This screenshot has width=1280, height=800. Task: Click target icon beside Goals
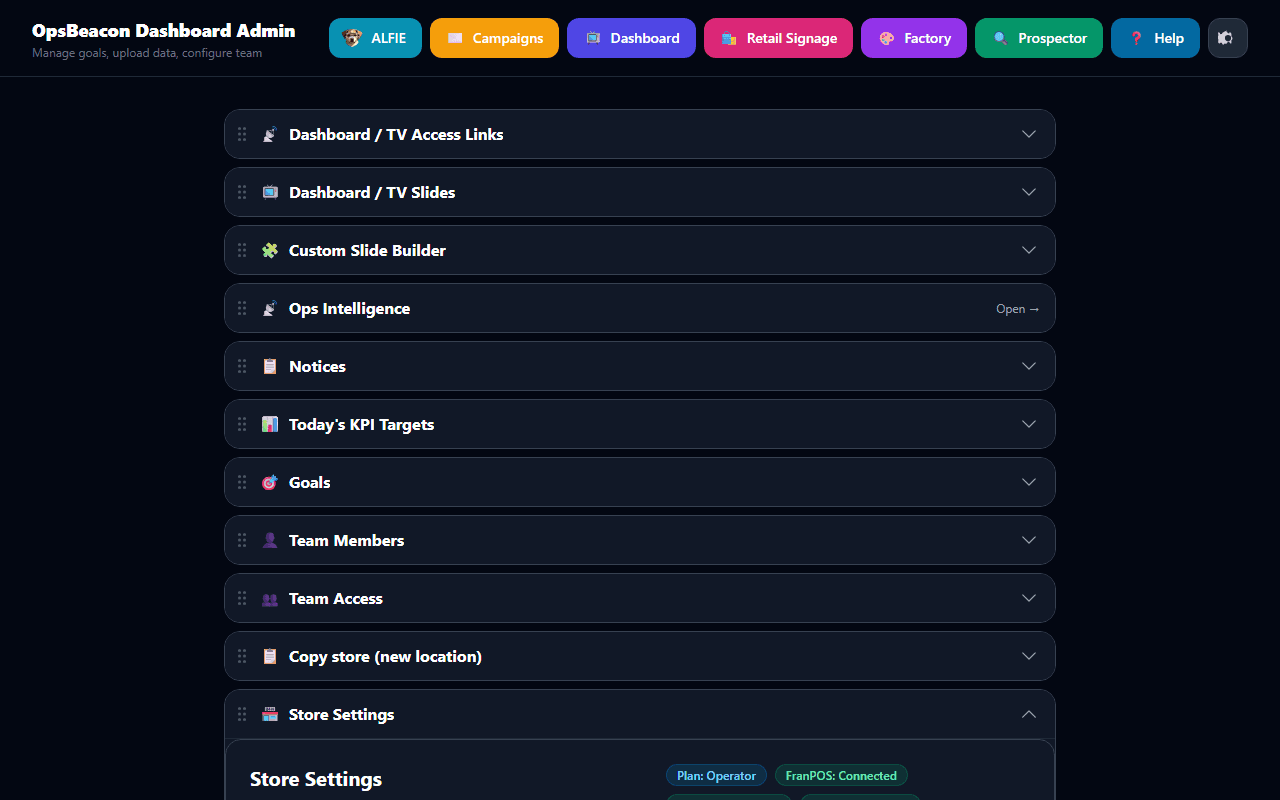pyautogui.click(x=270, y=482)
